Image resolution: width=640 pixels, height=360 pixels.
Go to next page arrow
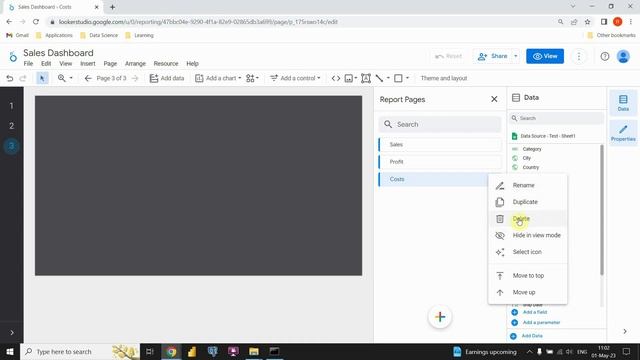tap(135, 78)
